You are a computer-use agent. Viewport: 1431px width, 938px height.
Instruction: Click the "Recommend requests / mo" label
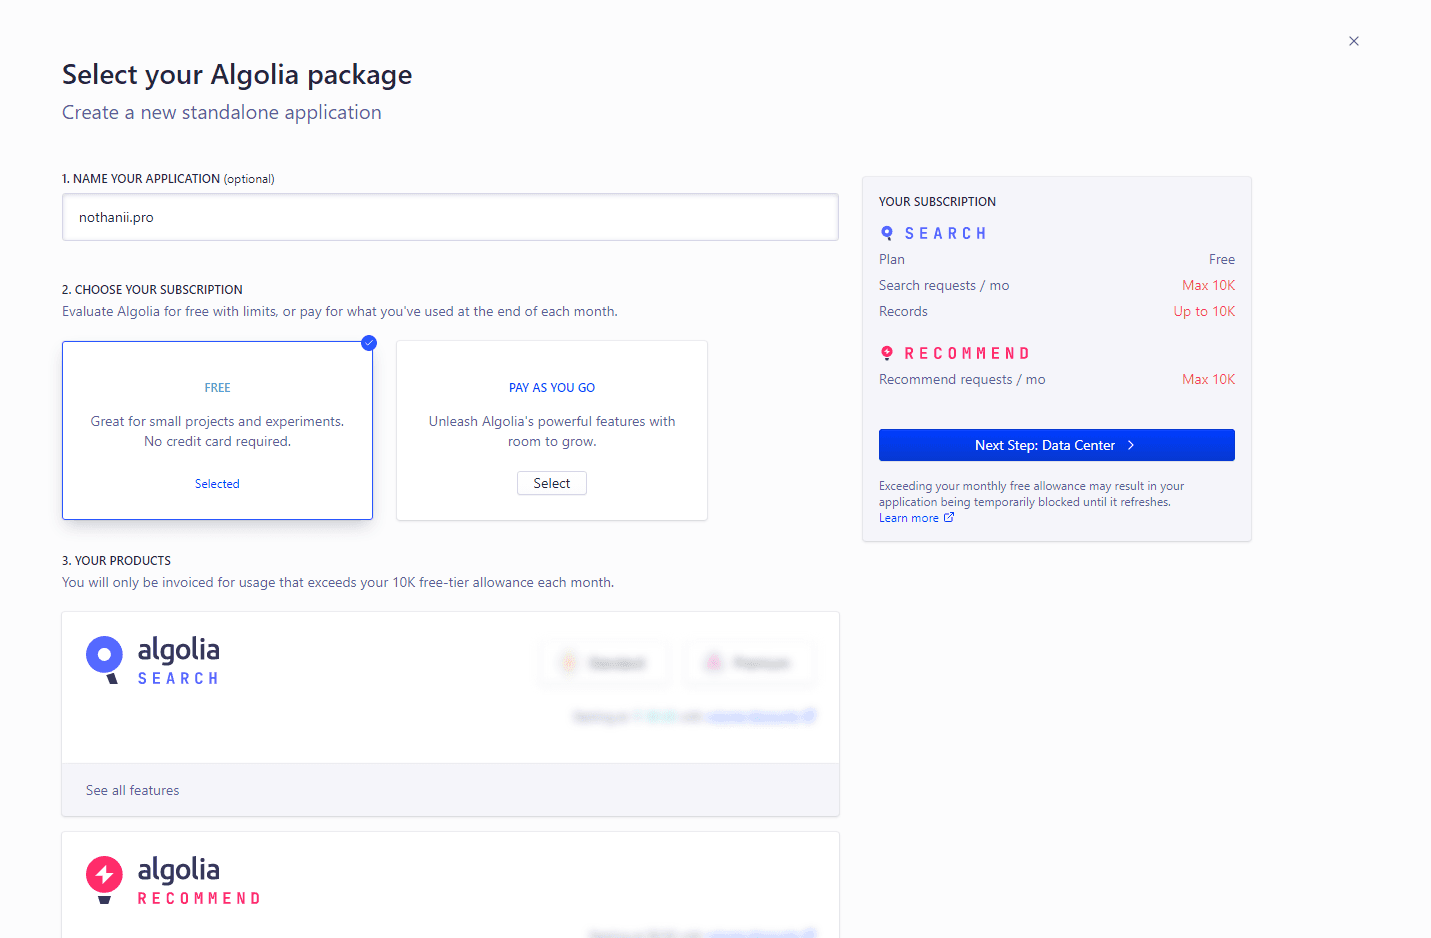coord(962,379)
